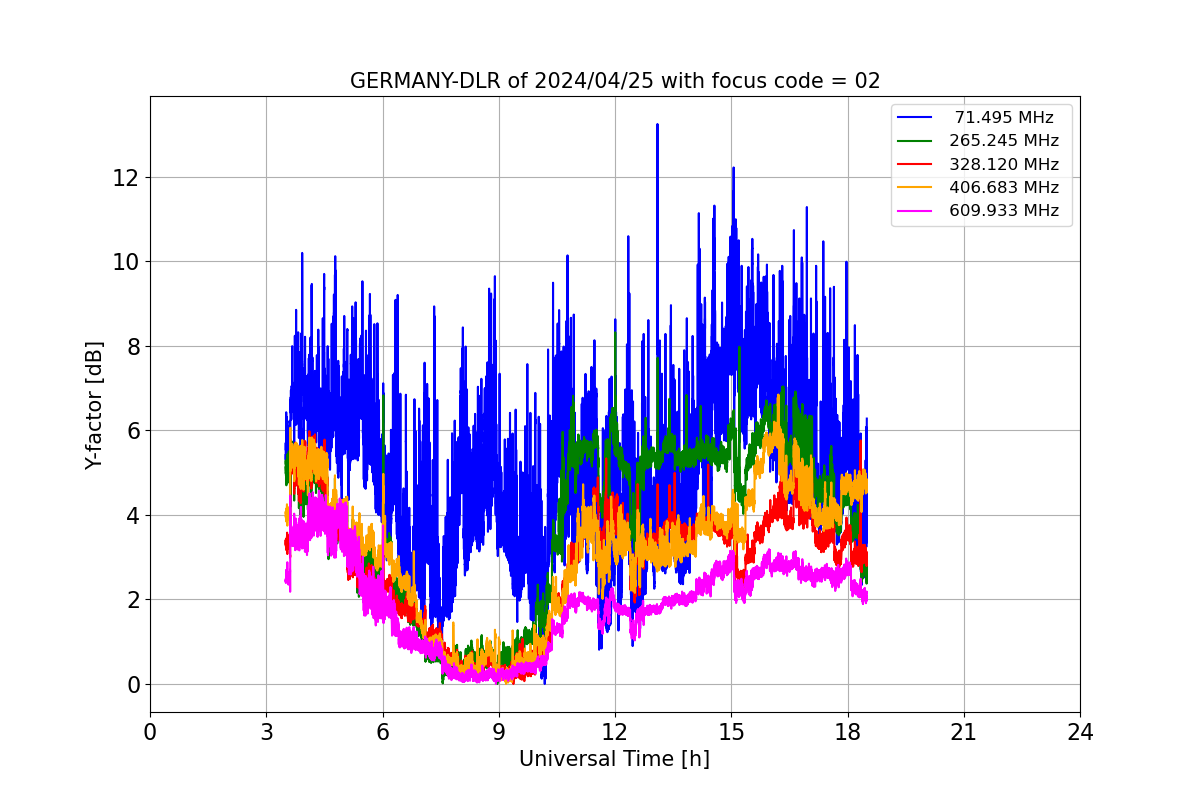Click the green line swatch in legend

pos(915,140)
